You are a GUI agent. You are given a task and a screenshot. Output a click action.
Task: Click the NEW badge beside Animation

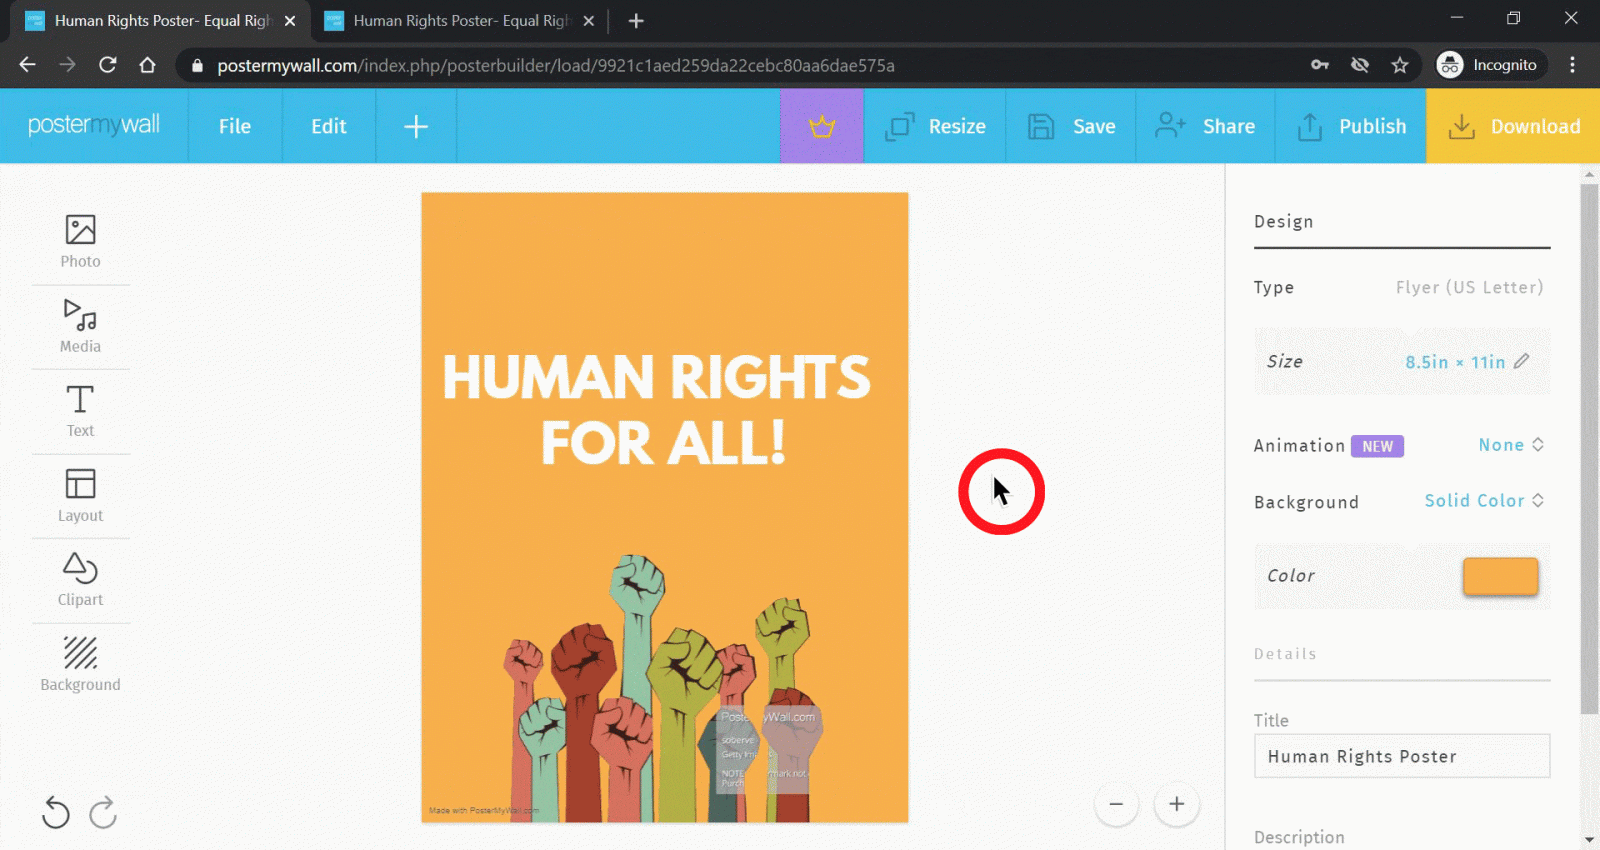point(1377,446)
